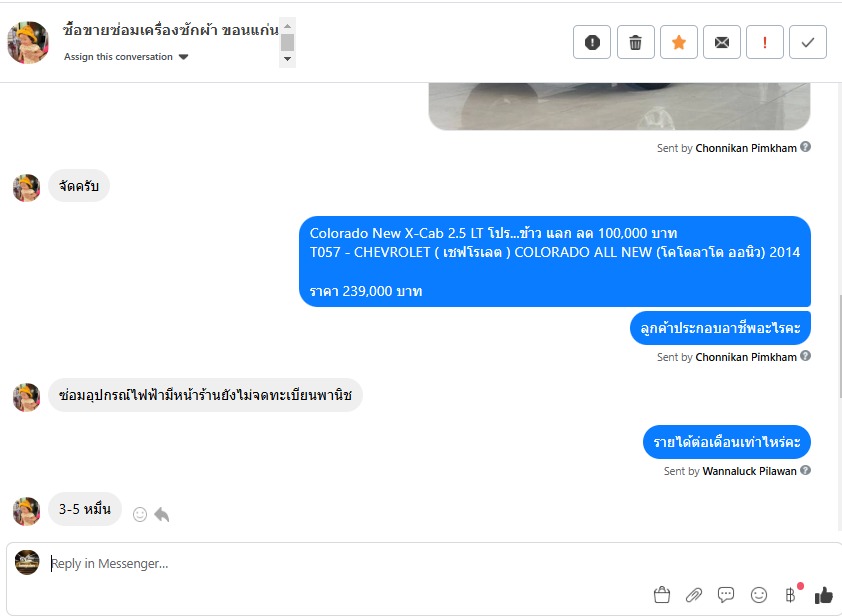The width and height of the screenshot is (842, 616).
Task: Click the name scroll down arrow
Action: [x=287, y=59]
